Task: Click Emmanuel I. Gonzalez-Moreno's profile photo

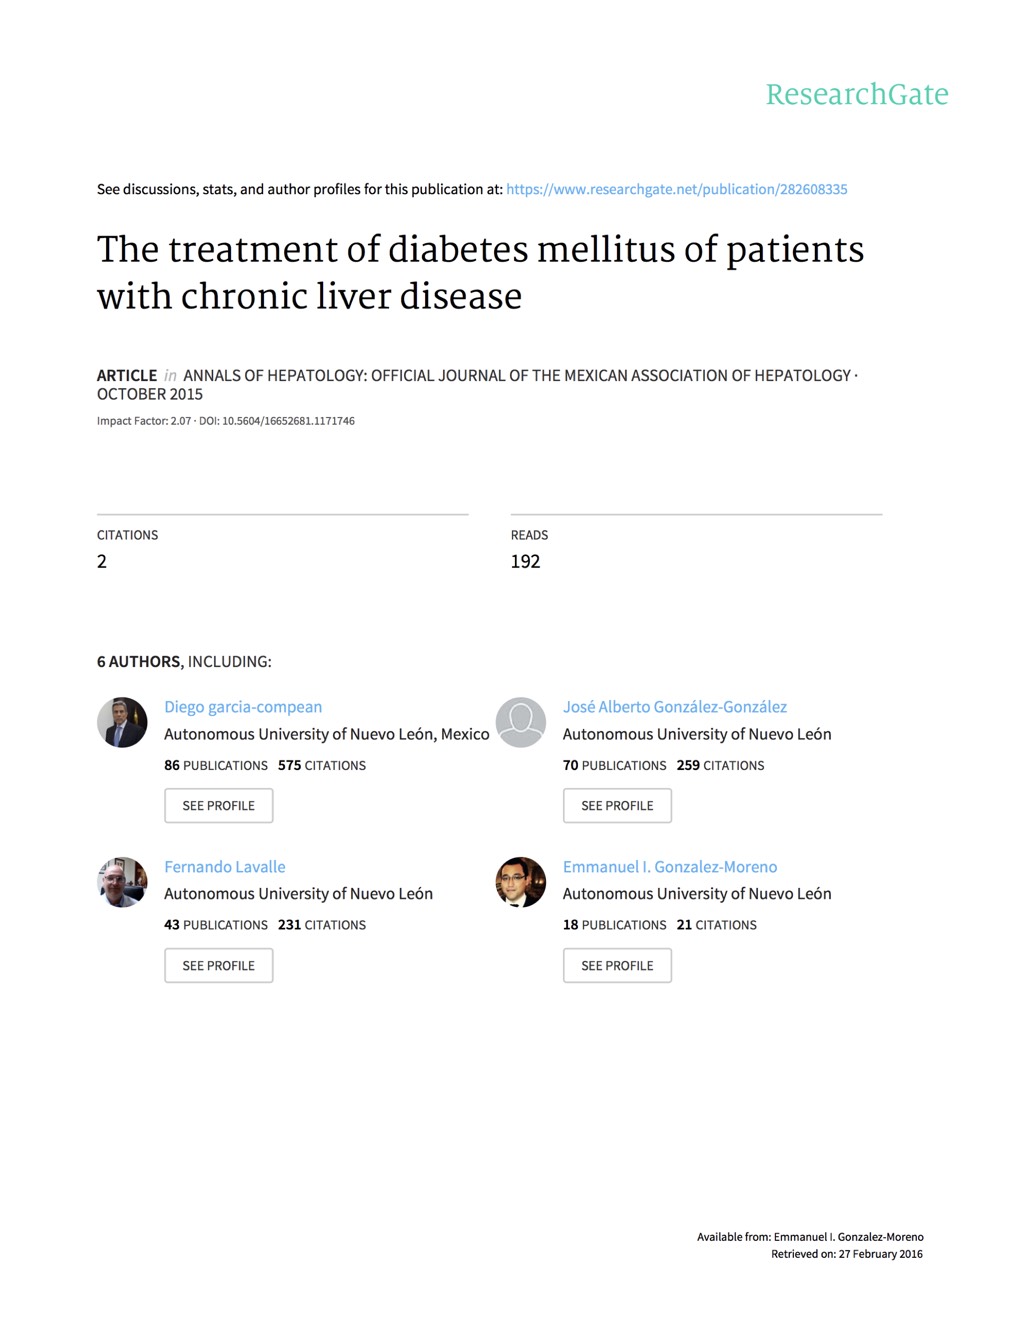Action: (521, 882)
